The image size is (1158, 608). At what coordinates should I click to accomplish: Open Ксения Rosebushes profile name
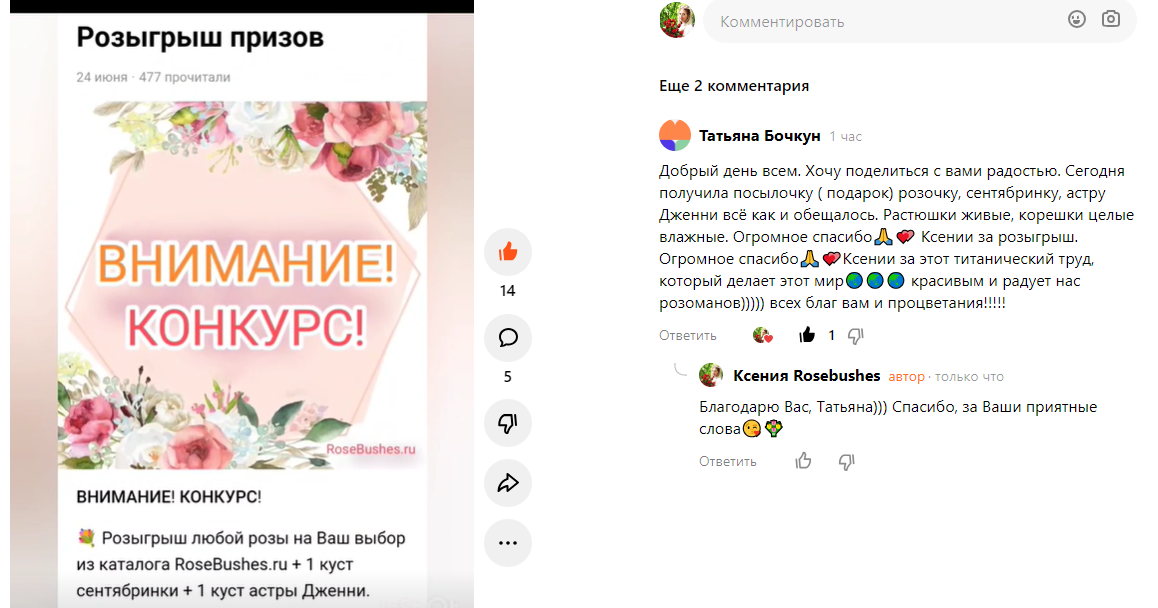point(806,376)
